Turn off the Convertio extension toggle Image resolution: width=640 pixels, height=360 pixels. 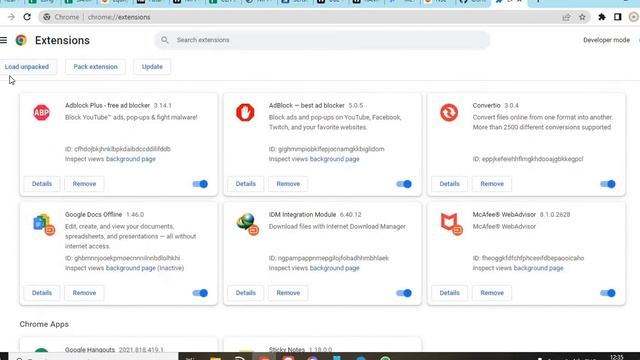tap(607, 184)
